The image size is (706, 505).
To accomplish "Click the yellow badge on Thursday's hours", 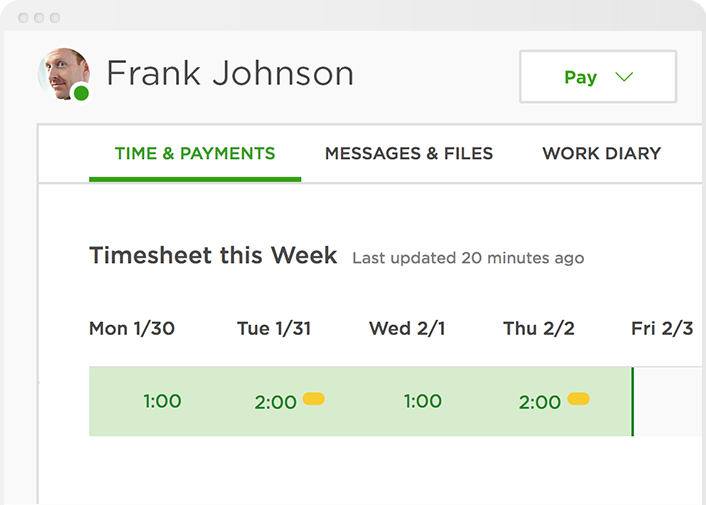I will [x=578, y=399].
